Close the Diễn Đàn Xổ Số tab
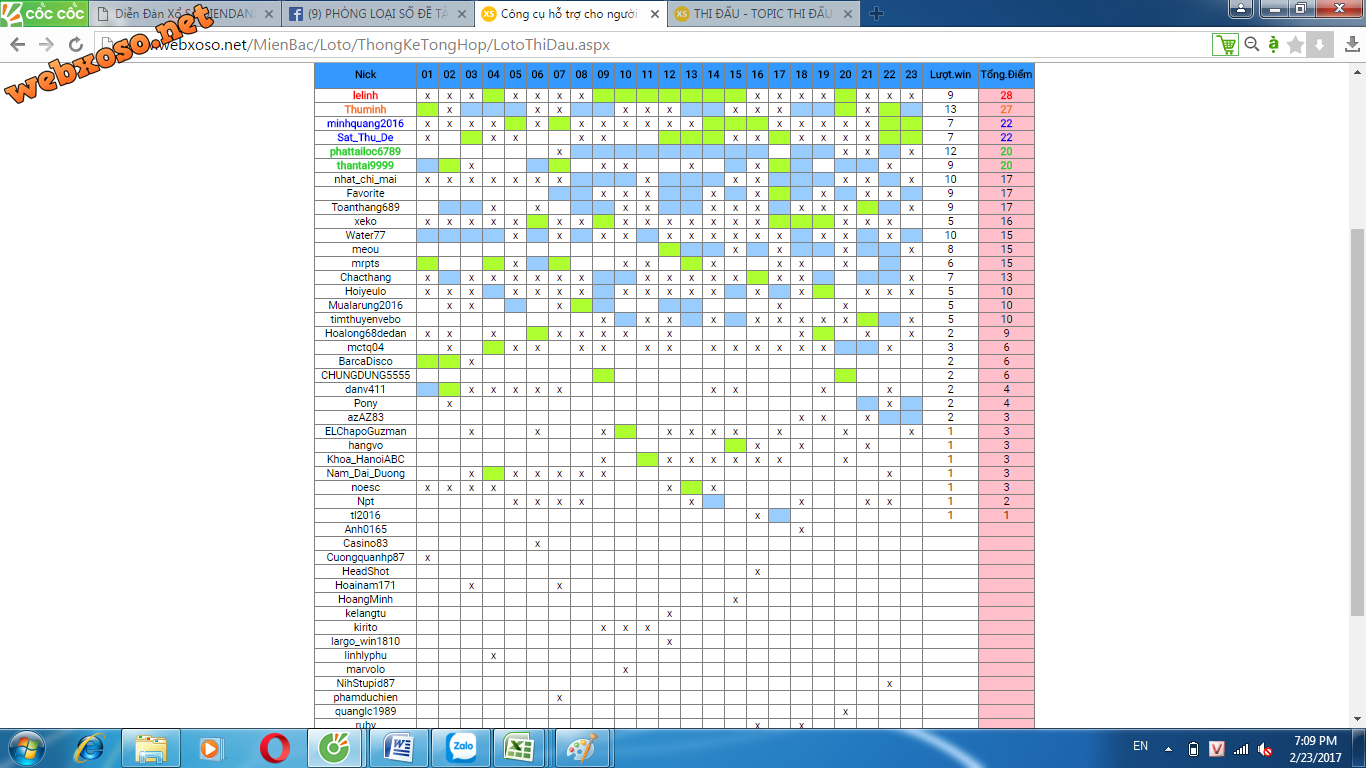 pyautogui.click(x=268, y=14)
